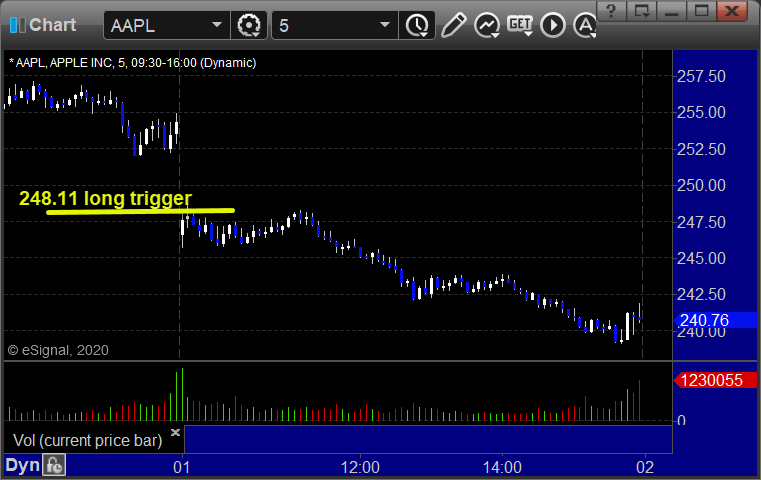Expand the AAPL symbol dropdown arrow
The height and width of the screenshot is (480, 761).
tap(216, 25)
